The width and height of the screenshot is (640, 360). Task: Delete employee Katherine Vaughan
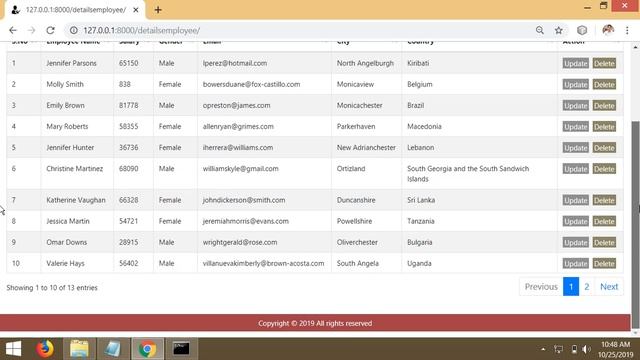click(x=604, y=200)
